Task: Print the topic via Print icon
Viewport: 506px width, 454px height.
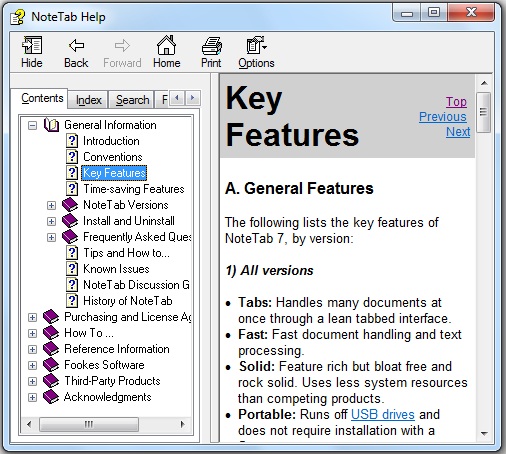Action: [x=212, y=46]
